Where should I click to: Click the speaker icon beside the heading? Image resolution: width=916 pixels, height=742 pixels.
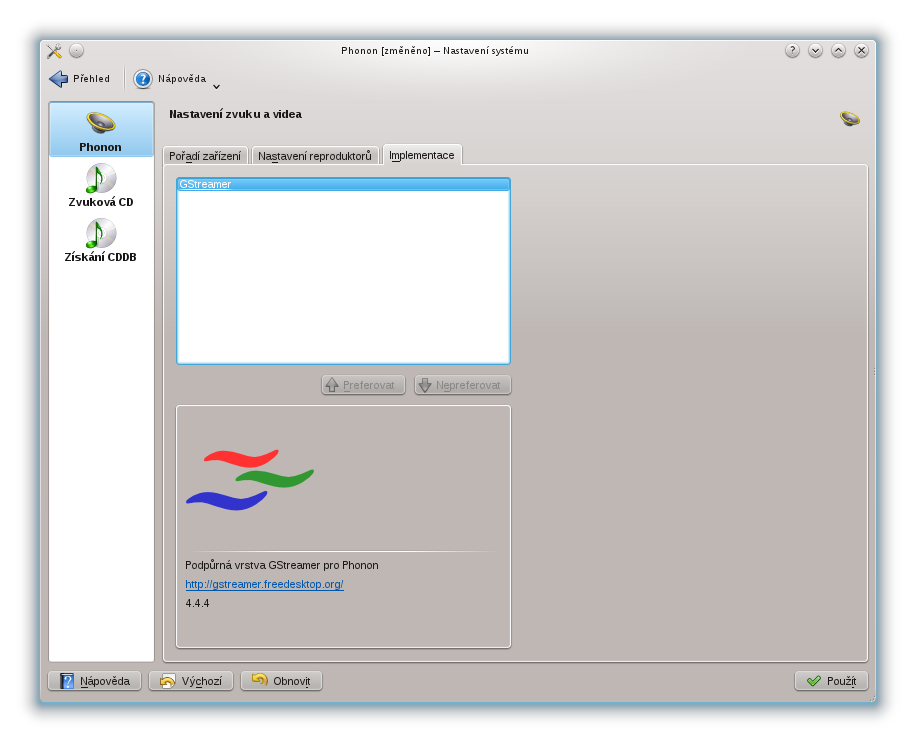[x=850, y=119]
